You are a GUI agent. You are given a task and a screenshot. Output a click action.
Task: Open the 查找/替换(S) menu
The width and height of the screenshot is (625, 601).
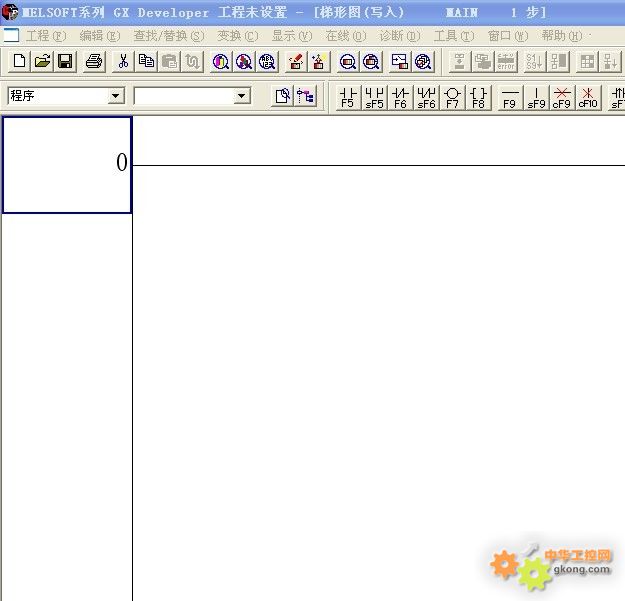pos(169,36)
